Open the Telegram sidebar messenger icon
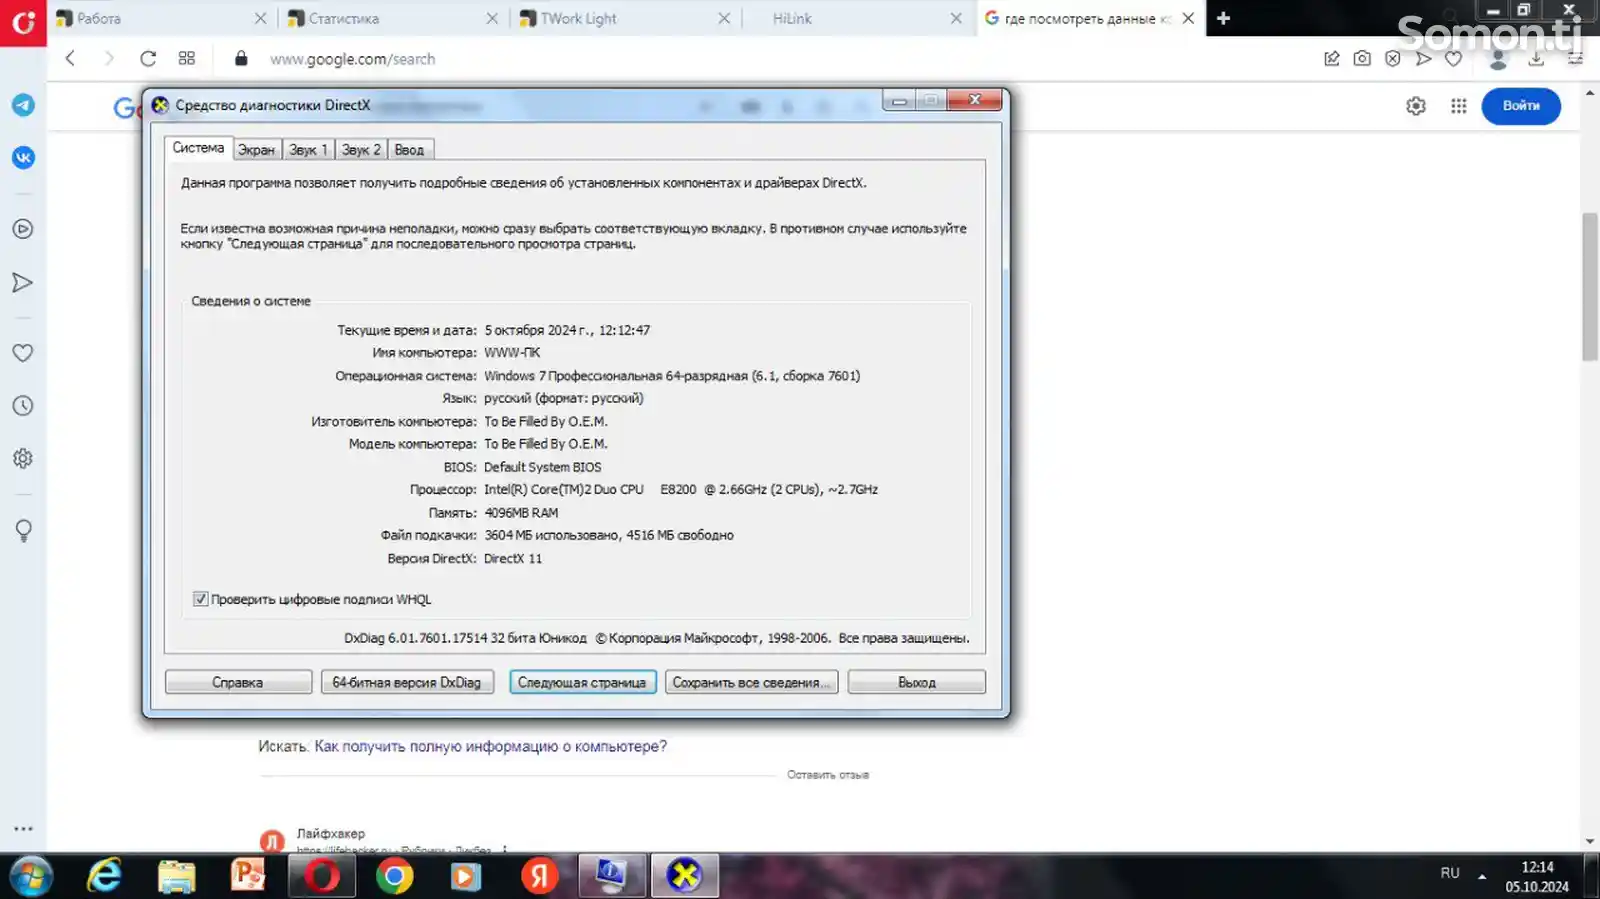Screen dimensions: 1600x899 (x=23, y=105)
